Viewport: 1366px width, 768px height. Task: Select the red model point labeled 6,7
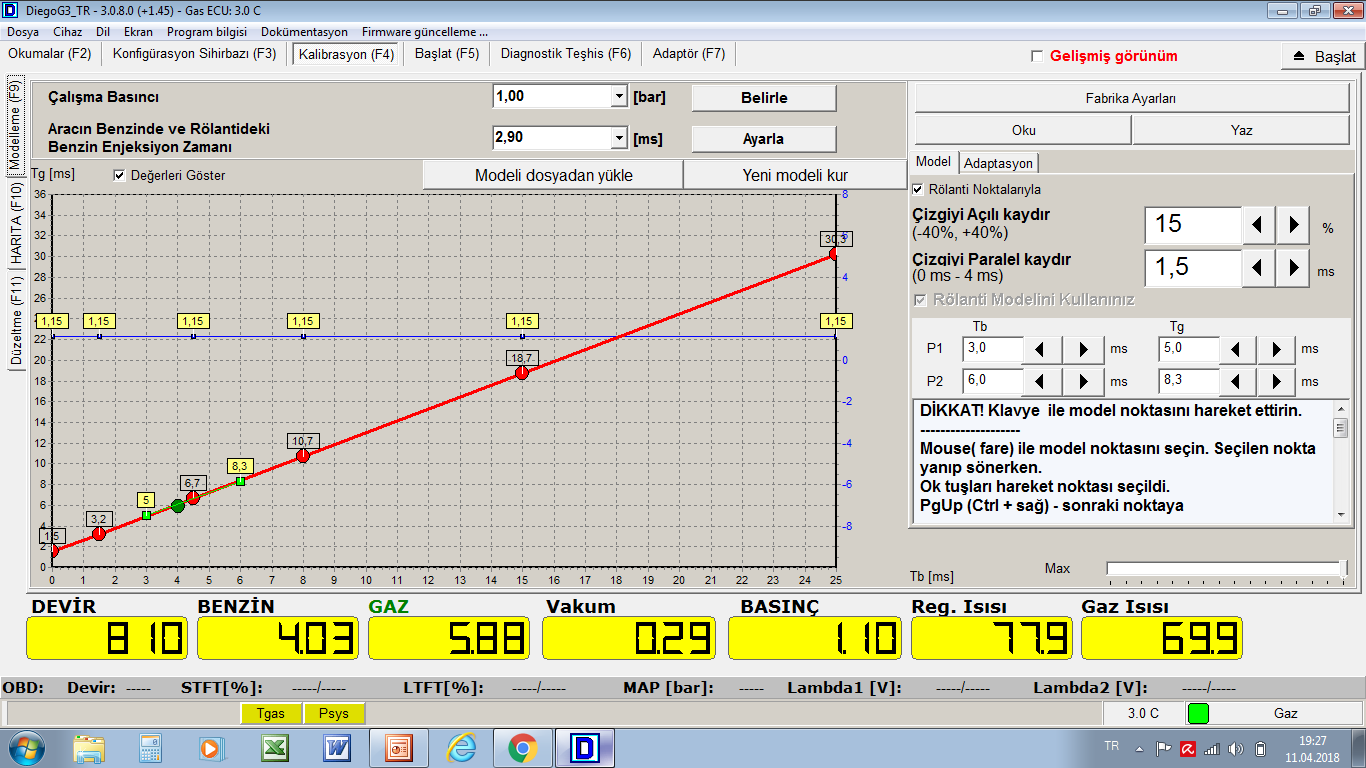193,498
